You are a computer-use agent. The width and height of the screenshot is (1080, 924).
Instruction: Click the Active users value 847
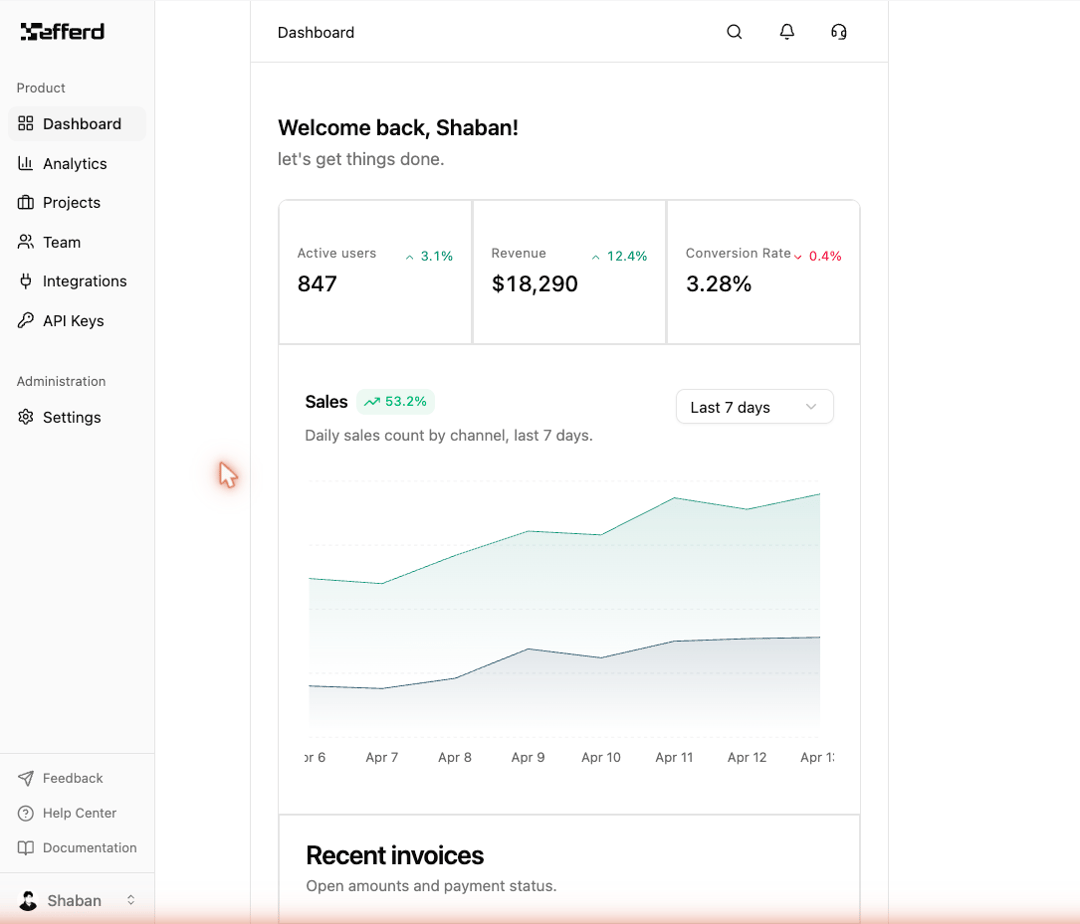317,284
